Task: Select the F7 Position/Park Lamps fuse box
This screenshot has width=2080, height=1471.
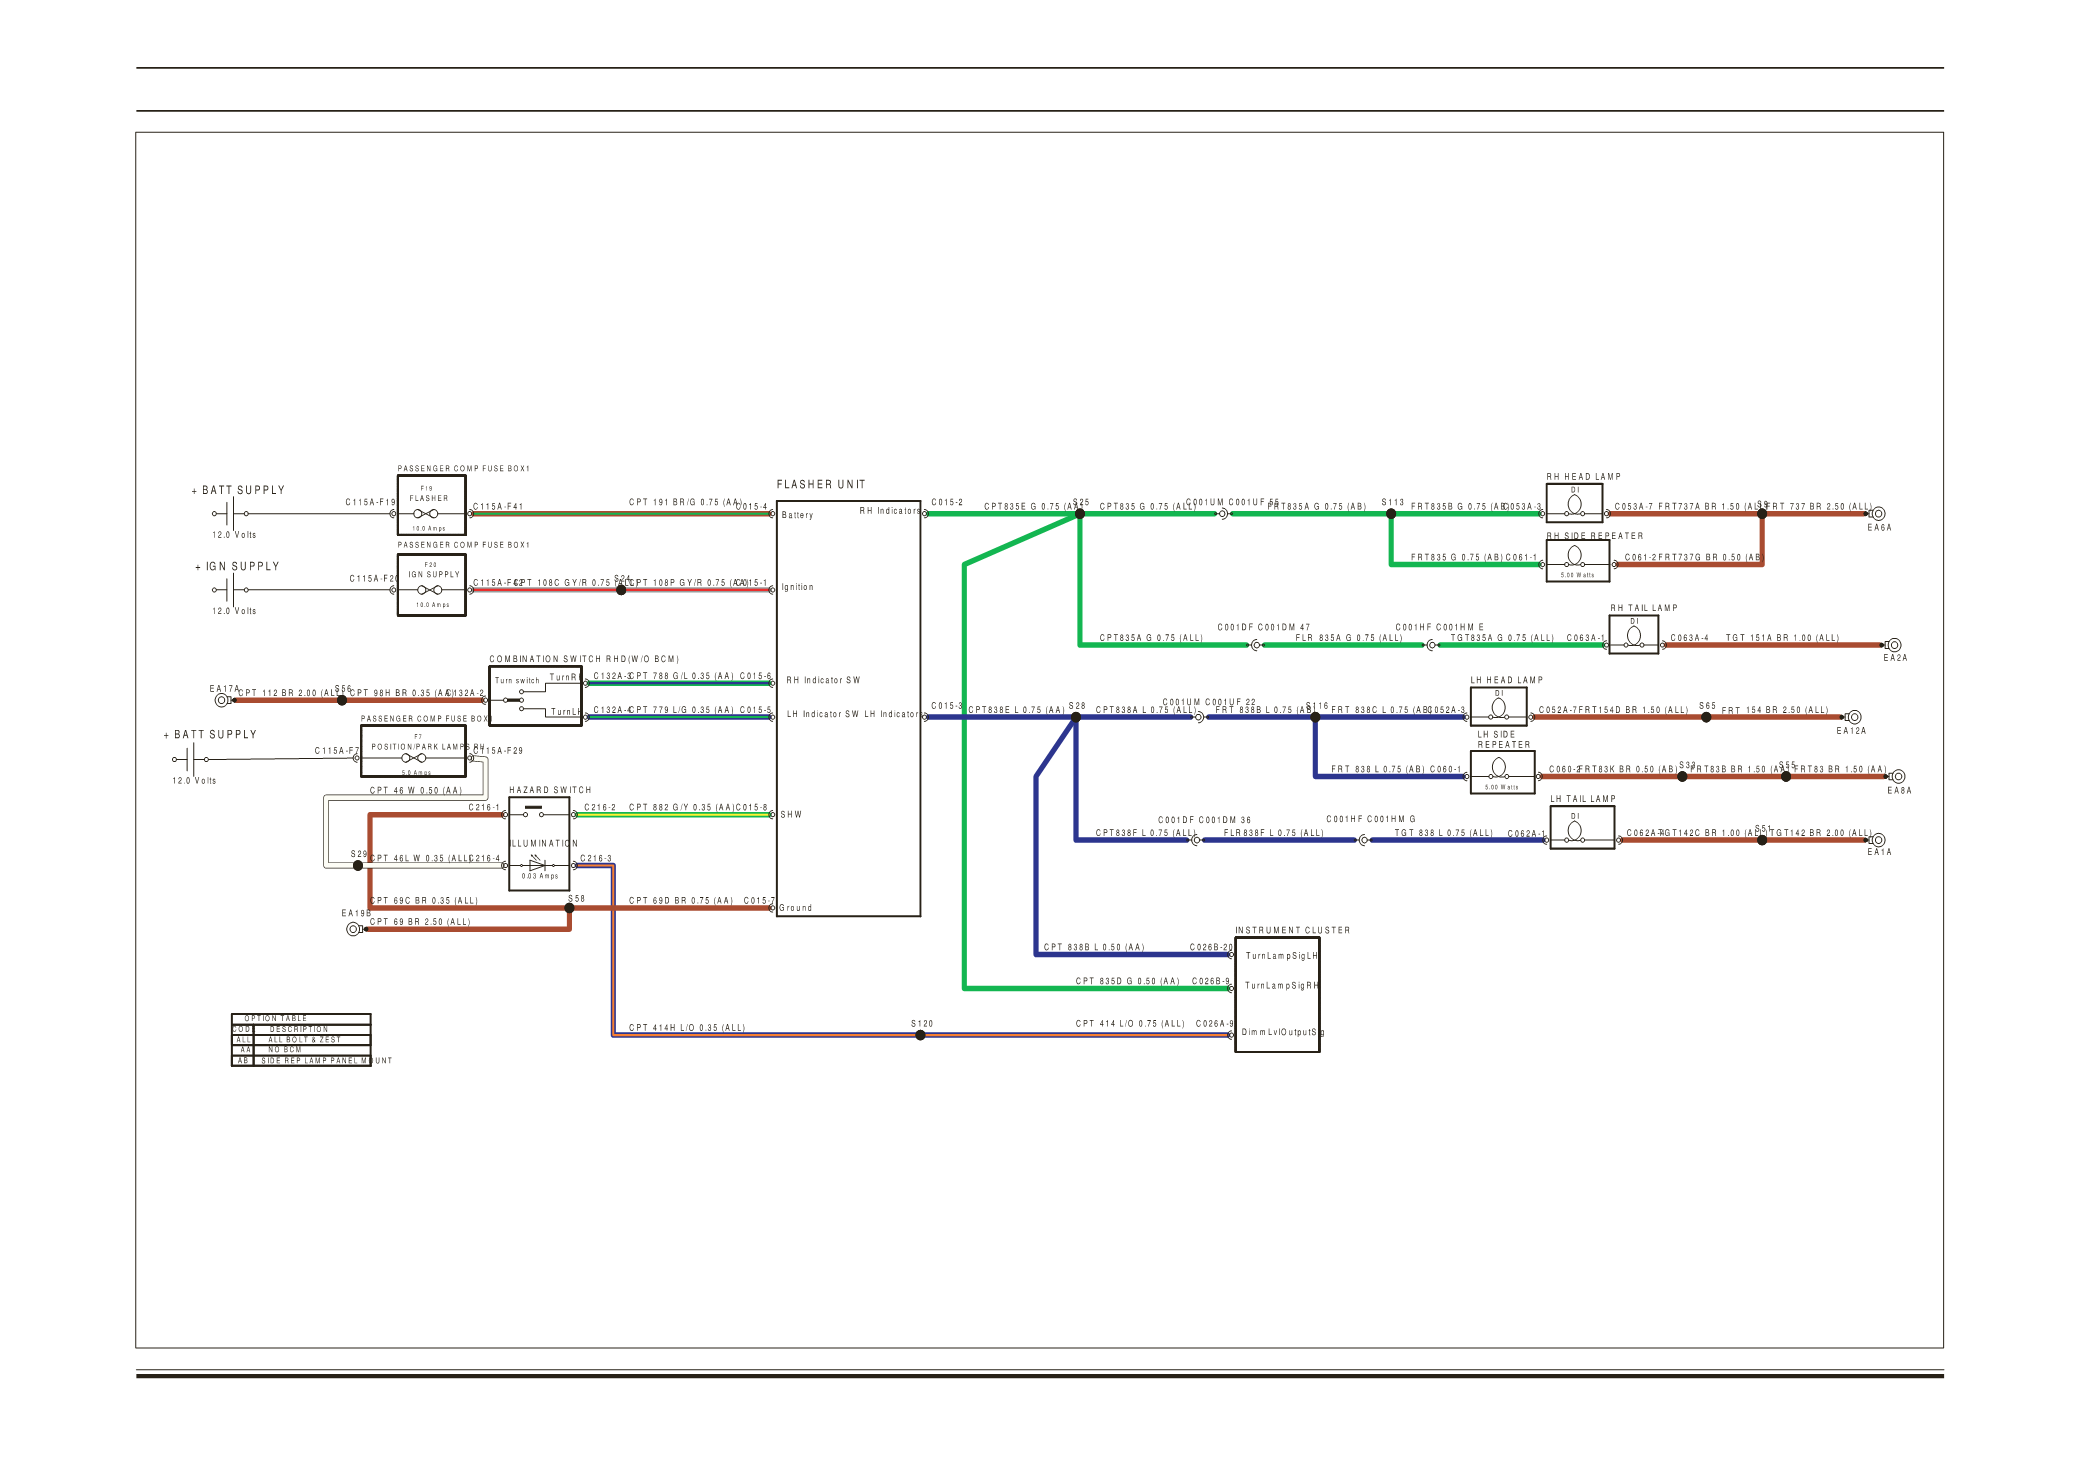Action: (413, 752)
